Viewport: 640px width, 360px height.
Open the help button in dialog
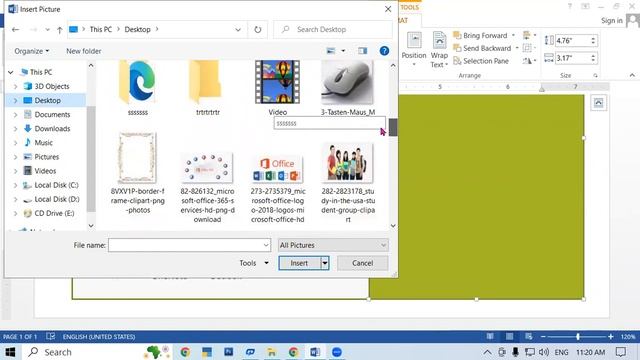coord(384,51)
